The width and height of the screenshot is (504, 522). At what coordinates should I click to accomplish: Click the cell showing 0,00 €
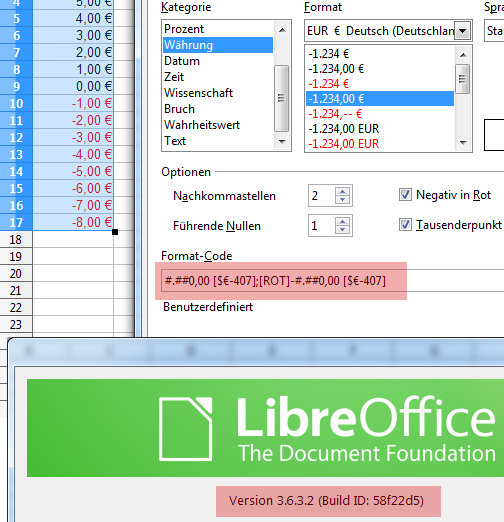point(73,87)
